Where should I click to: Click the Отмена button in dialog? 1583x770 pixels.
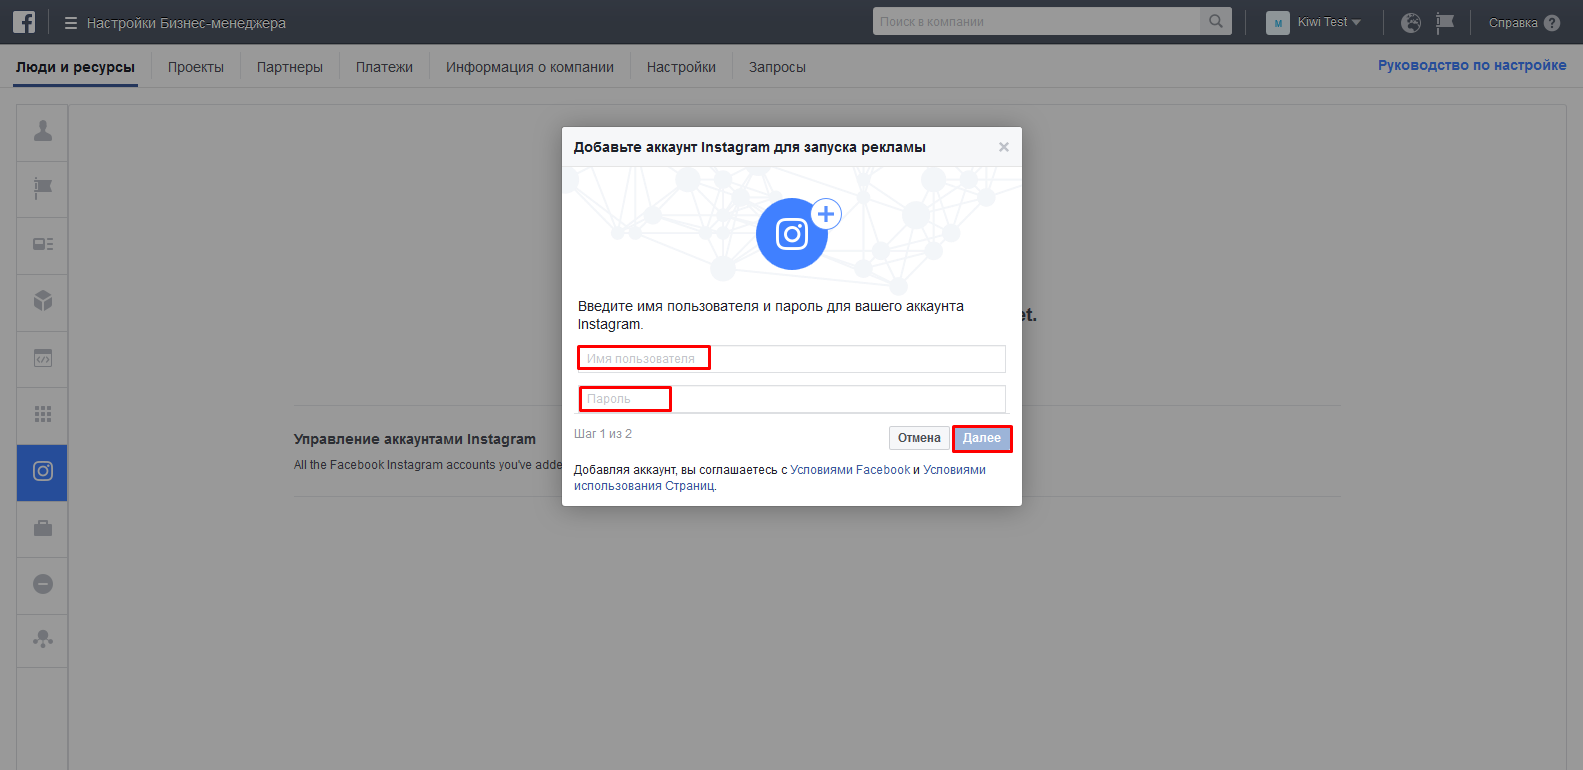tap(919, 438)
